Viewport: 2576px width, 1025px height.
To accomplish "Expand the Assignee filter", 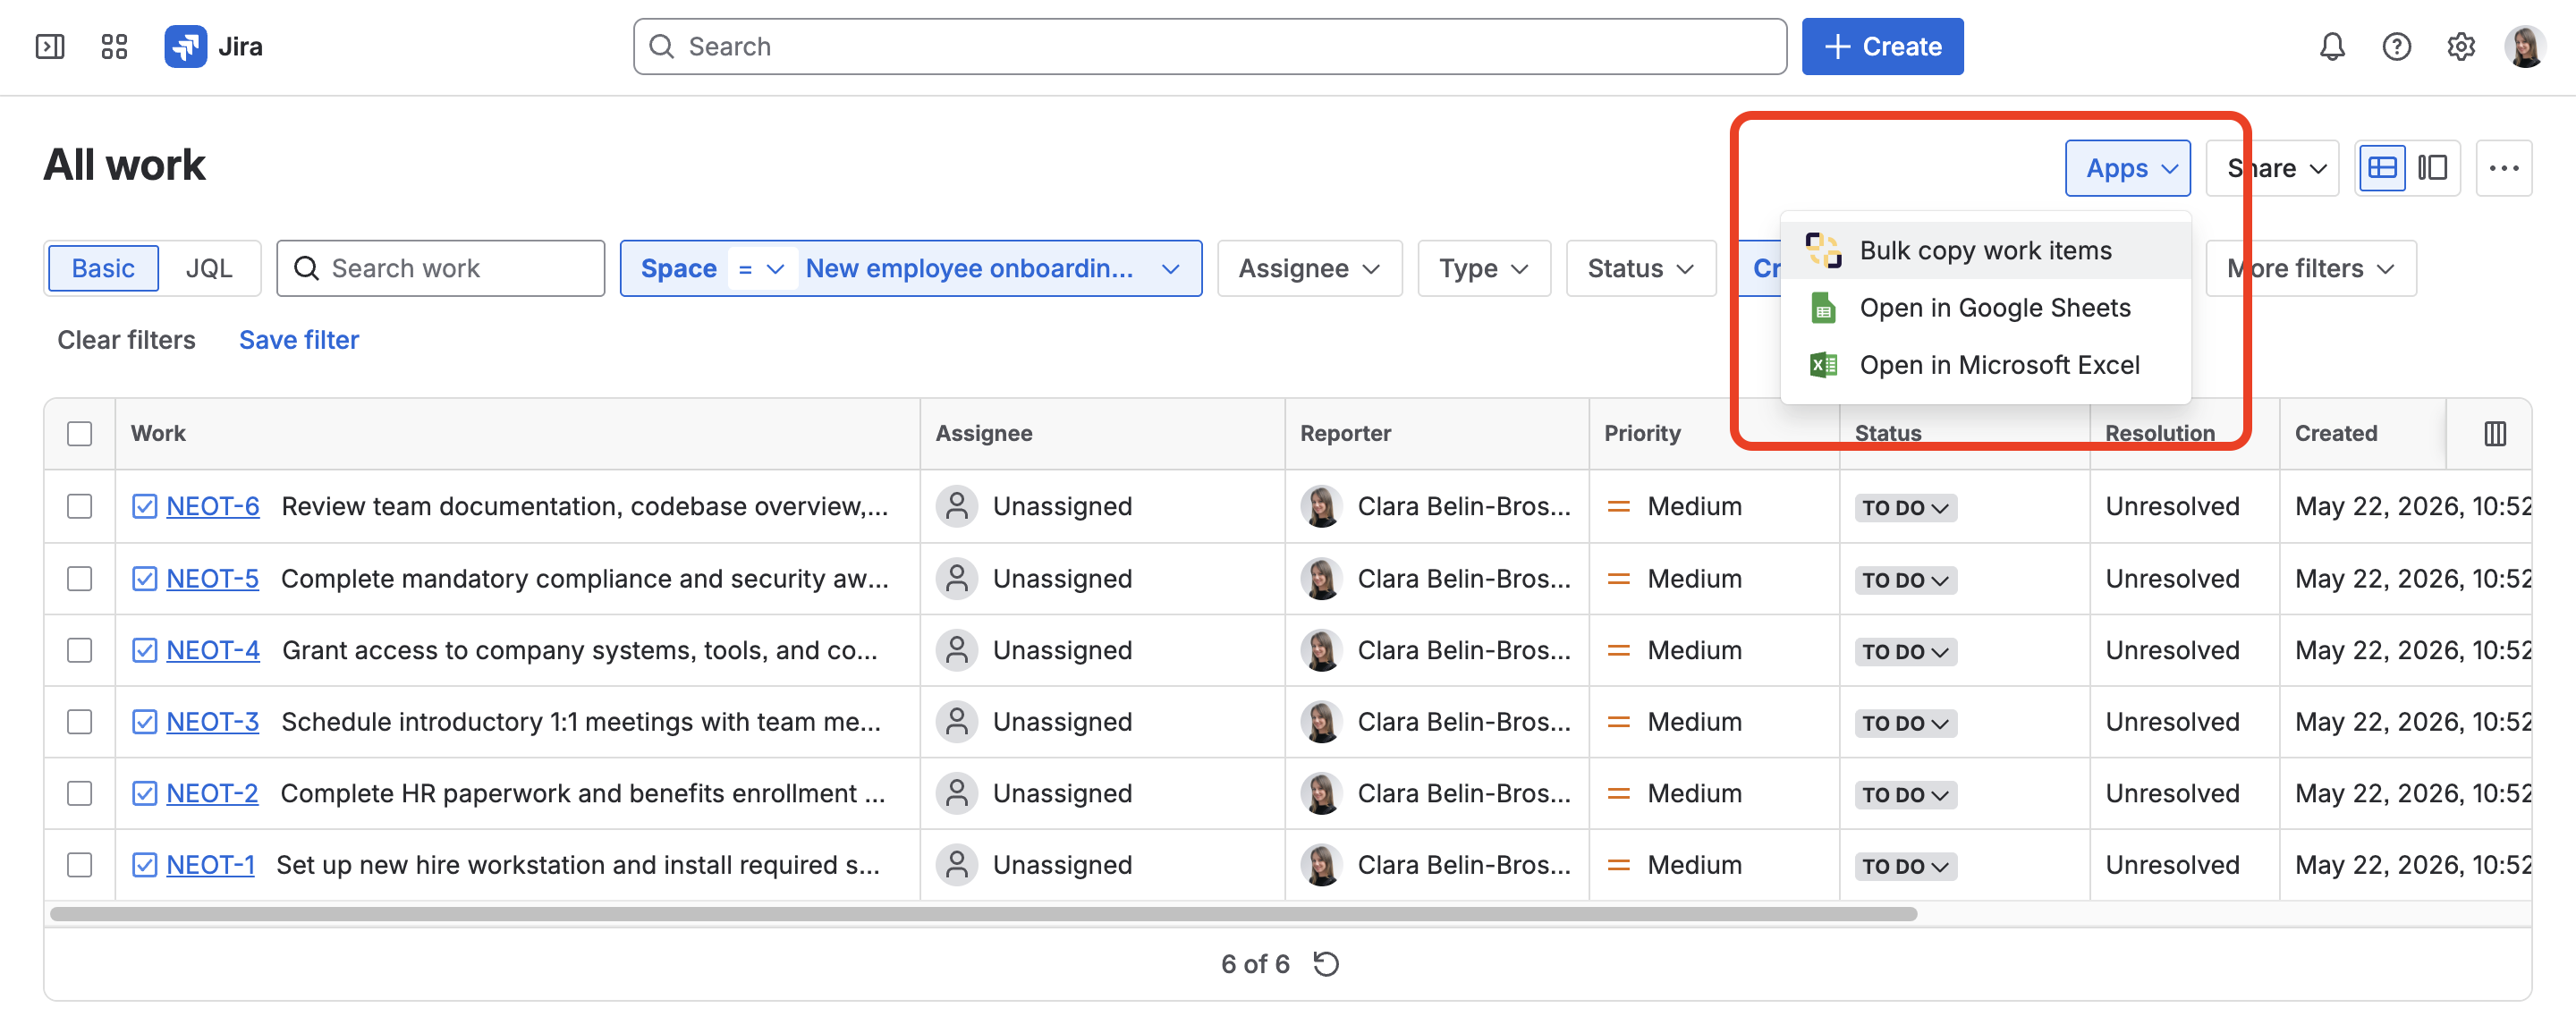I will pos(1309,268).
